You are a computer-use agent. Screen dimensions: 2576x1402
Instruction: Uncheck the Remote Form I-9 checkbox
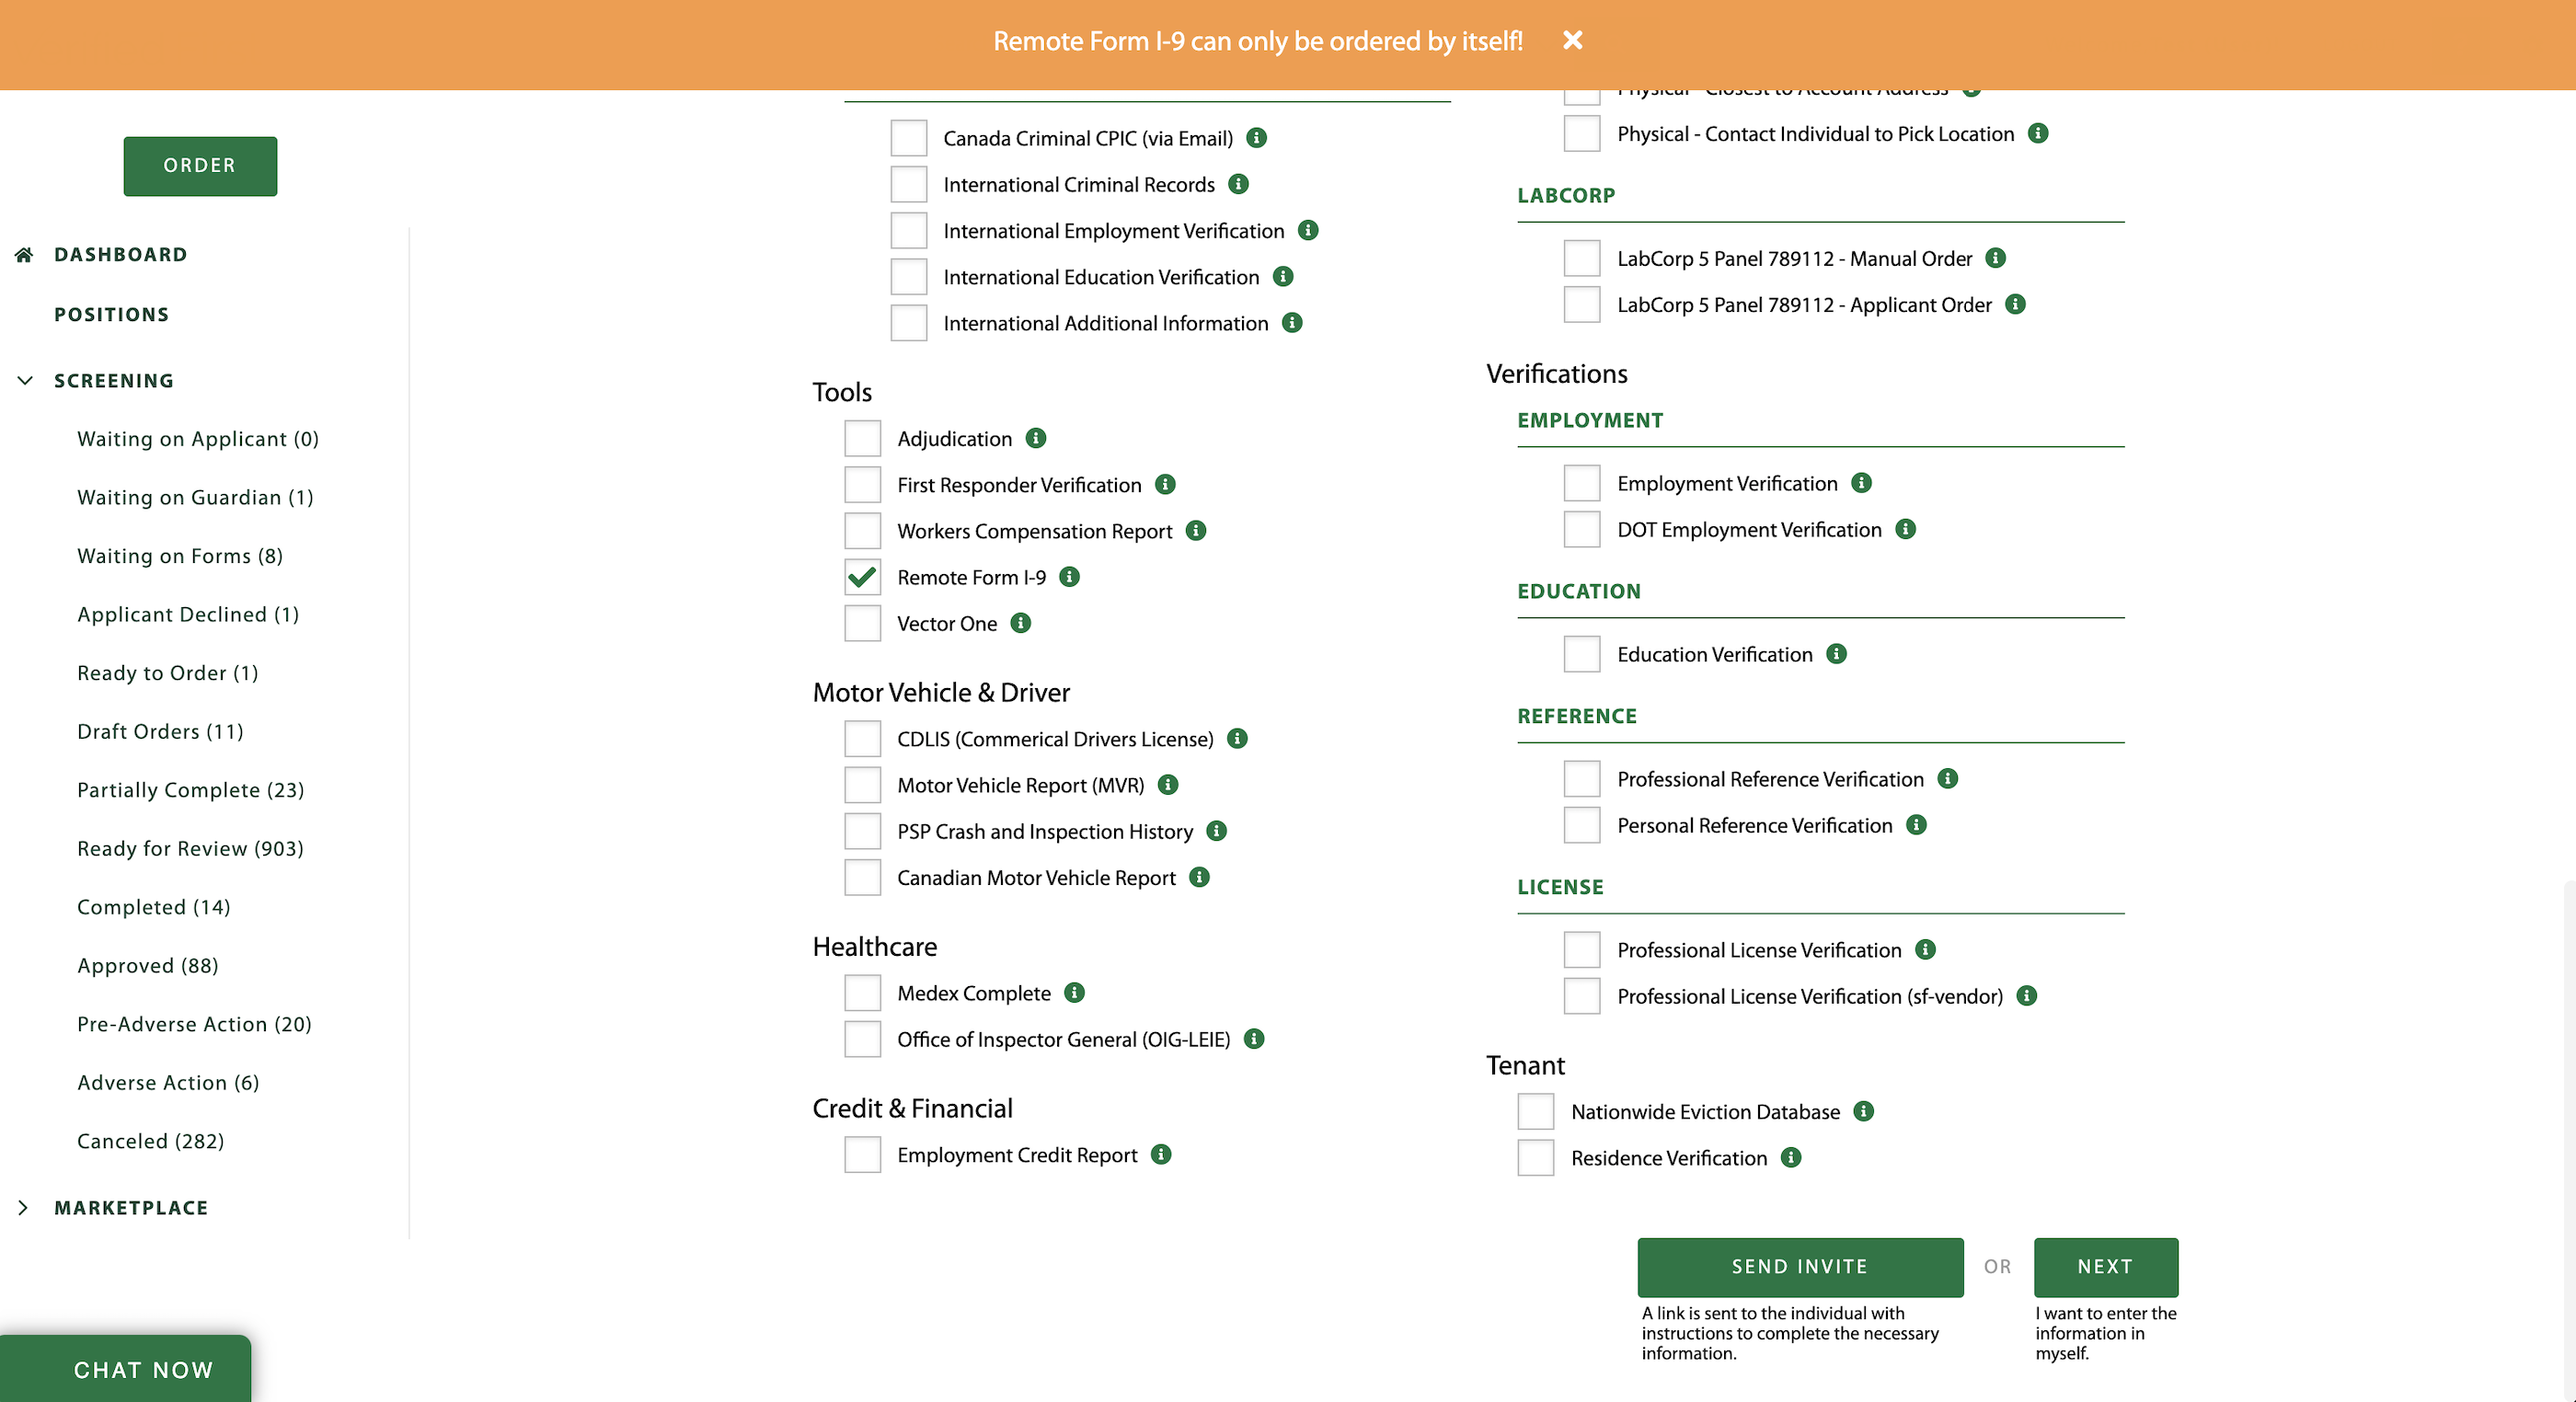(x=862, y=577)
